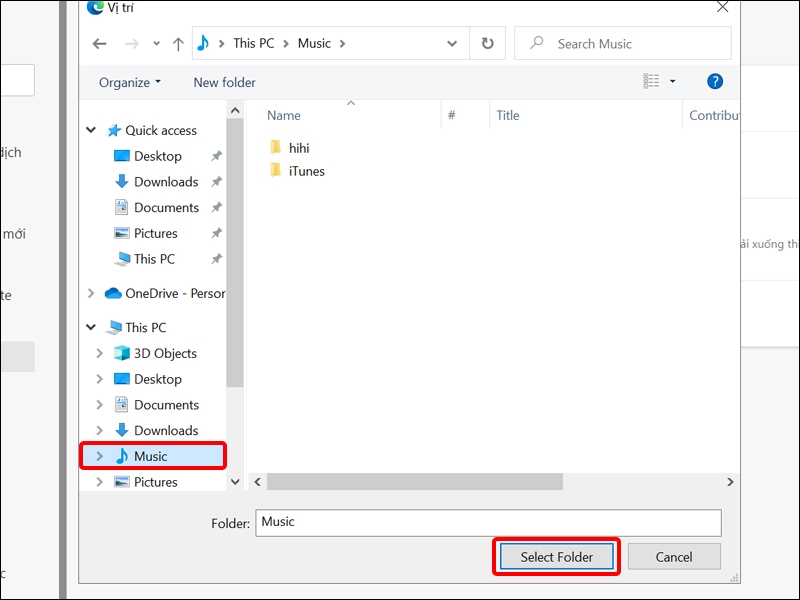Click the Folder name input field
The width and height of the screenshot is (800, 600).
coord(488,522)
